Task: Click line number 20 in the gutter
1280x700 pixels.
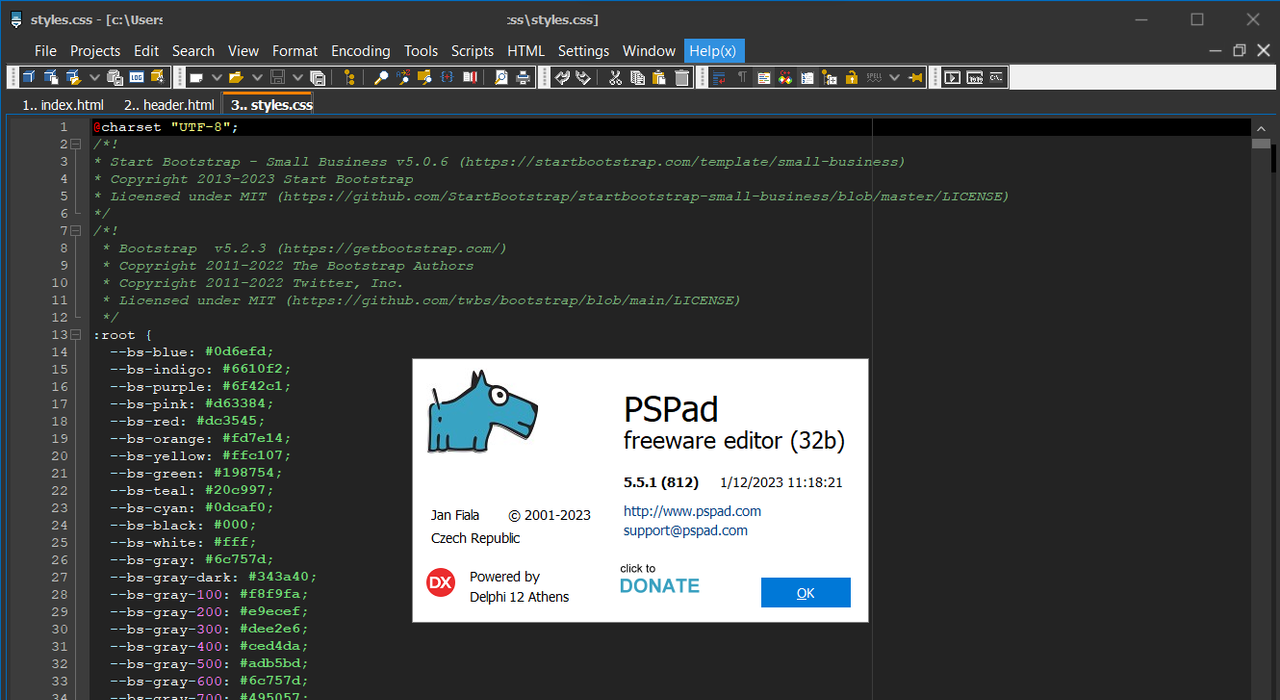Action: click(x=60, y=456)
